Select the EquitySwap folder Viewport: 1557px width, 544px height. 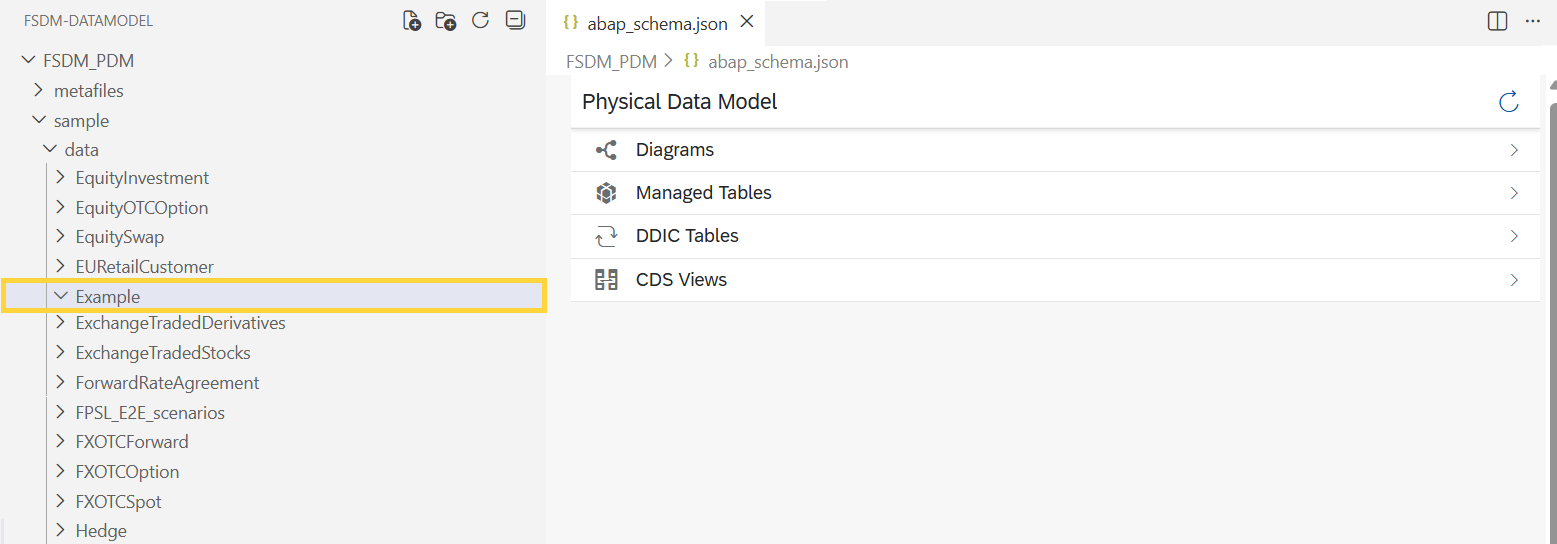pos(120,237)
